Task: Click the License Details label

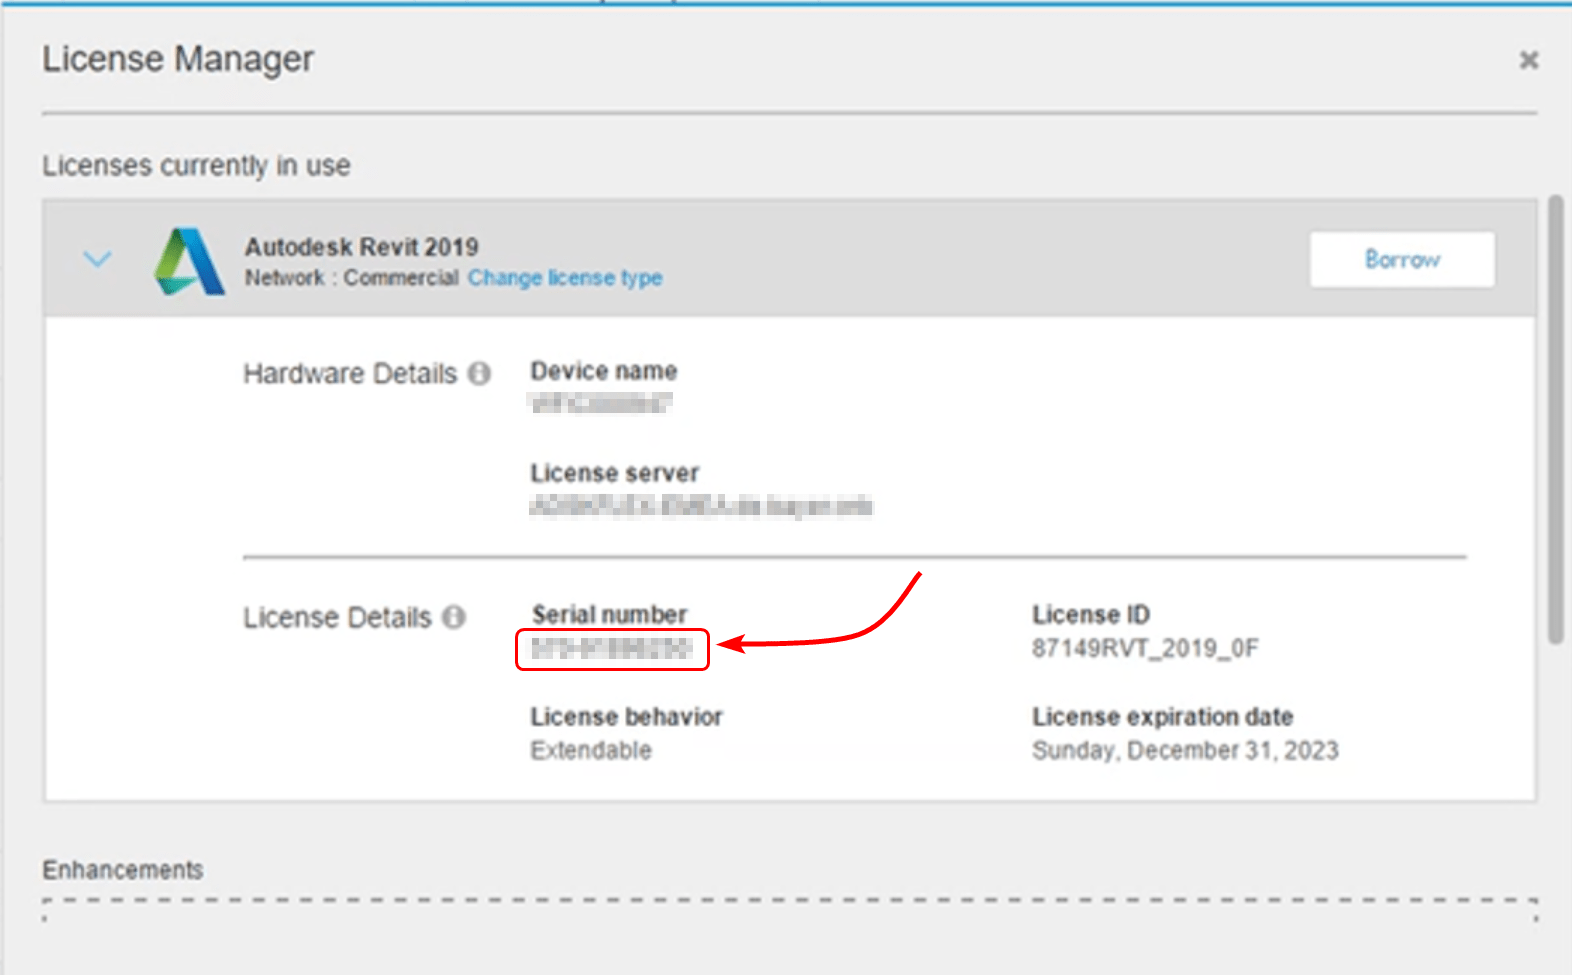Action: pyautogui.click(x=337, y=618)
